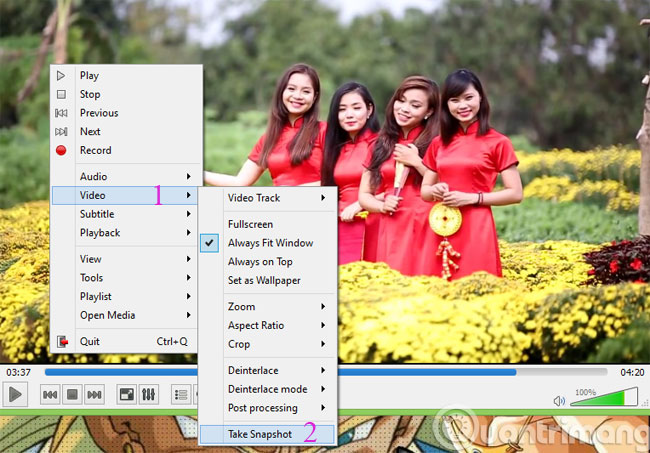Expand the Zoom submenu
This screenshot has height=453, width=650.
point(267,307)
